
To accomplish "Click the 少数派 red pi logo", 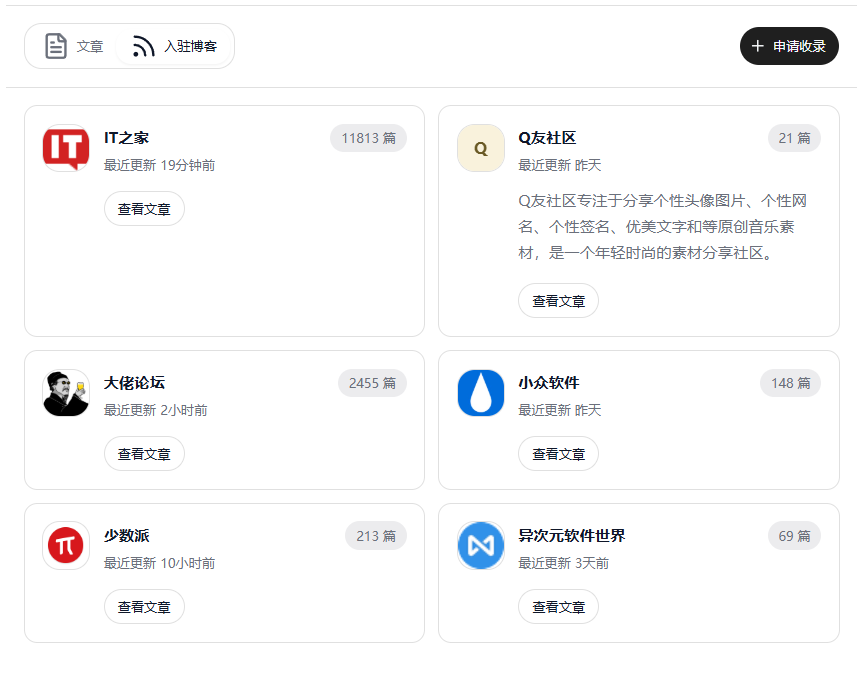I will [x=66, y=546].
